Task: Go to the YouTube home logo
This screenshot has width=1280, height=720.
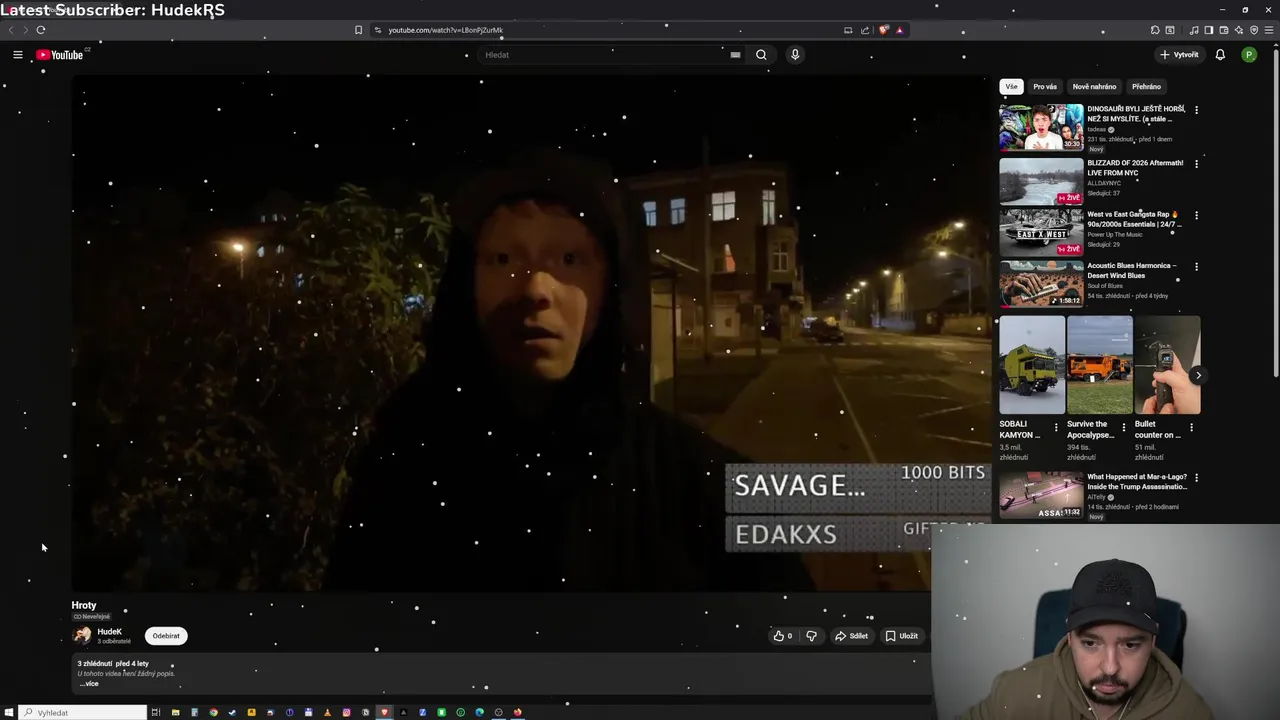Action: click(60, 55)
